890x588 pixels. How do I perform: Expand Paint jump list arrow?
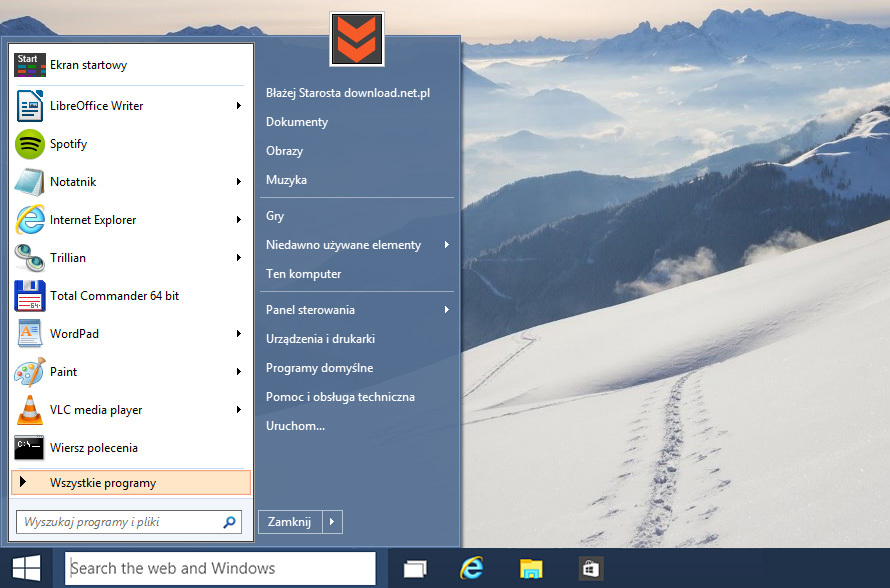(239, 372)
